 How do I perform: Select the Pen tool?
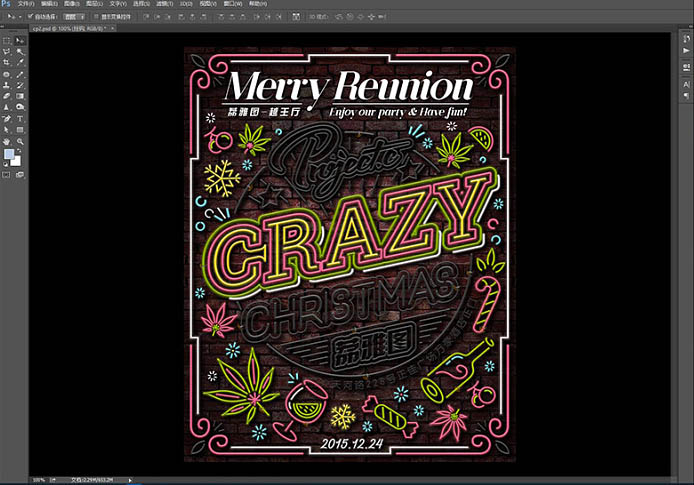(6, 118)
